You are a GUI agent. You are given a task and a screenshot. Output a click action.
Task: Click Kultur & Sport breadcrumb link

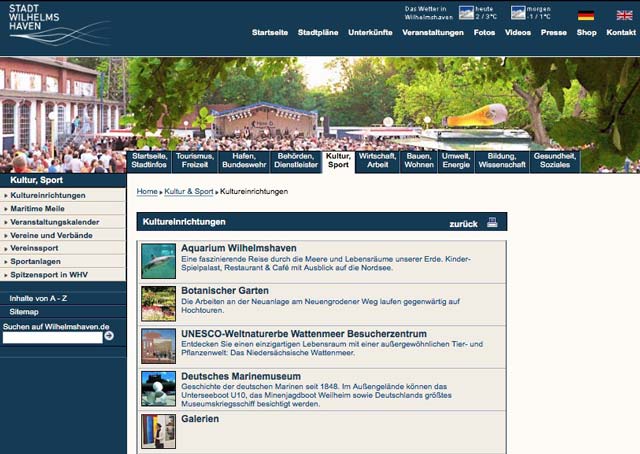189,191
